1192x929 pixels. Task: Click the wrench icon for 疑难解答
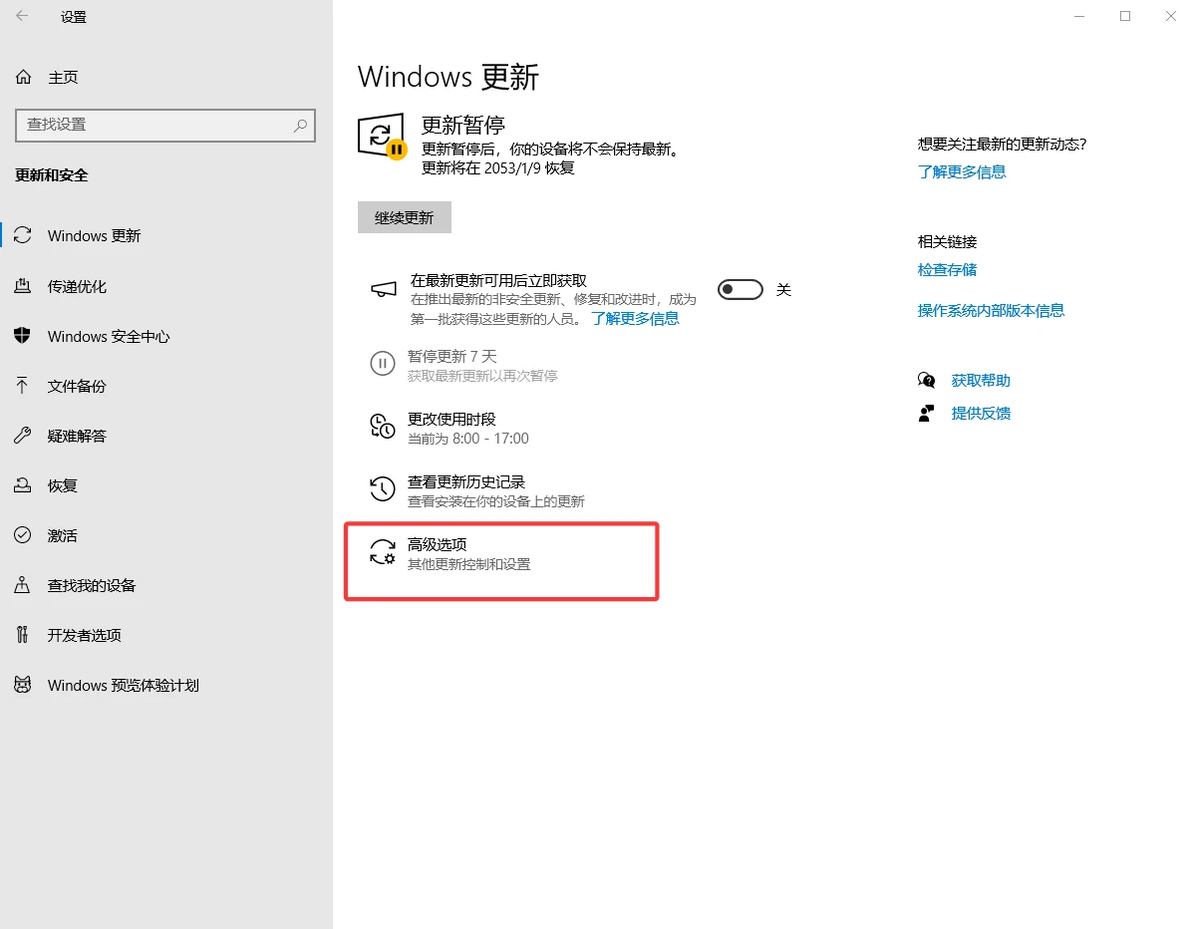[x=23, y=436]
